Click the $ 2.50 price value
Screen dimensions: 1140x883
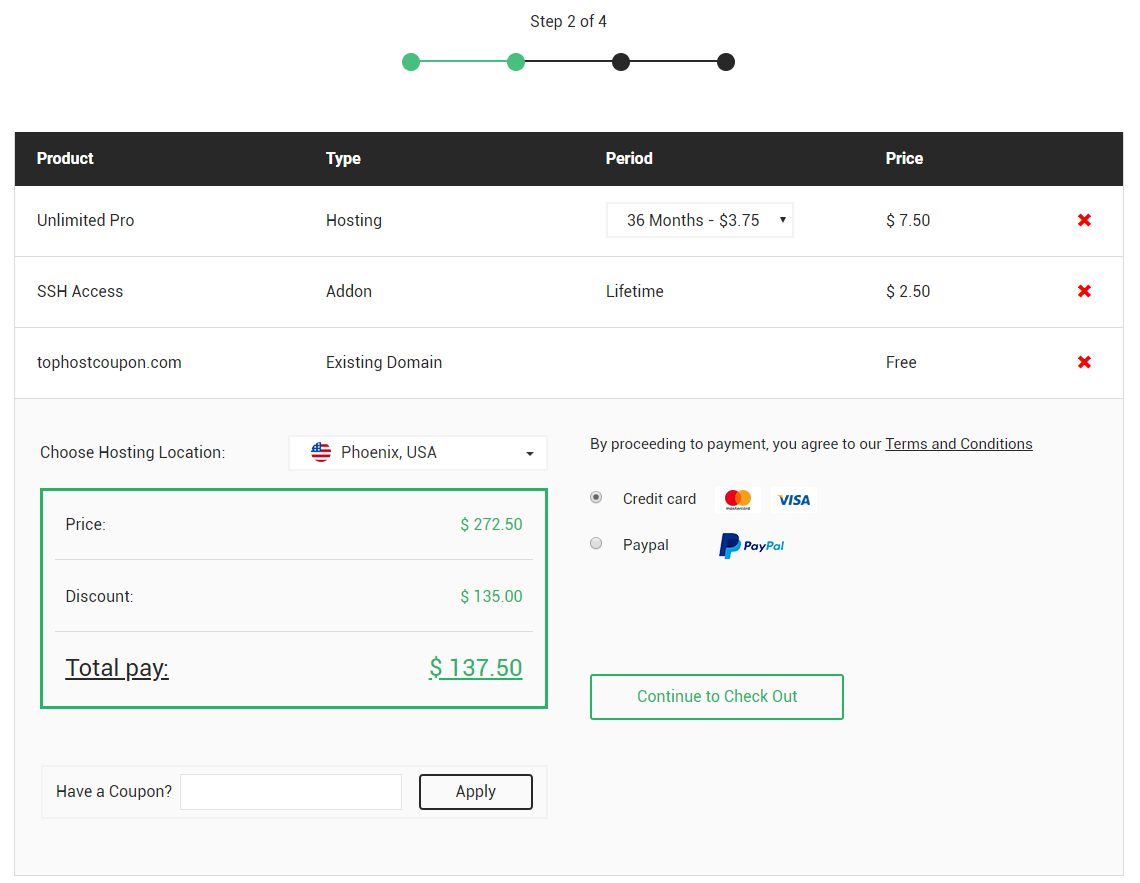pyautogui.click(x=908, y=291)
